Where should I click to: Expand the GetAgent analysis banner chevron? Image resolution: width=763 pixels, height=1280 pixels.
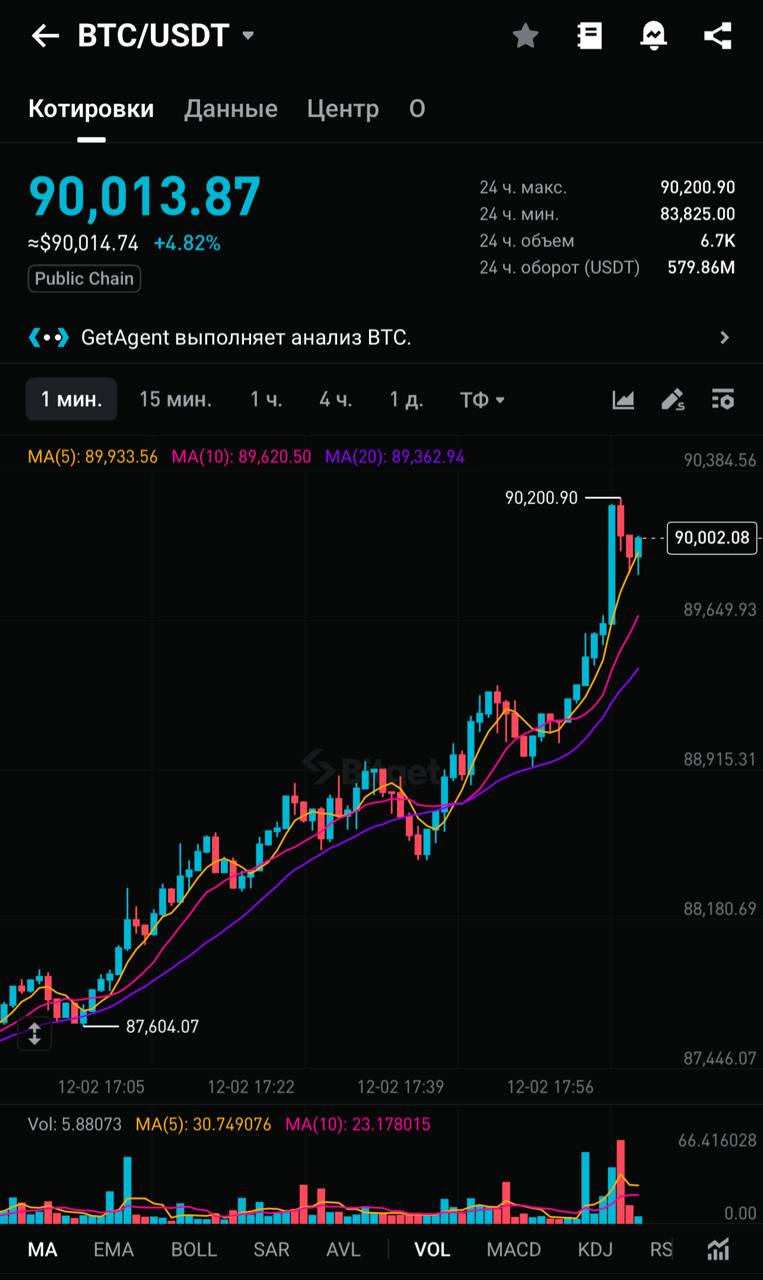point(724,338)
